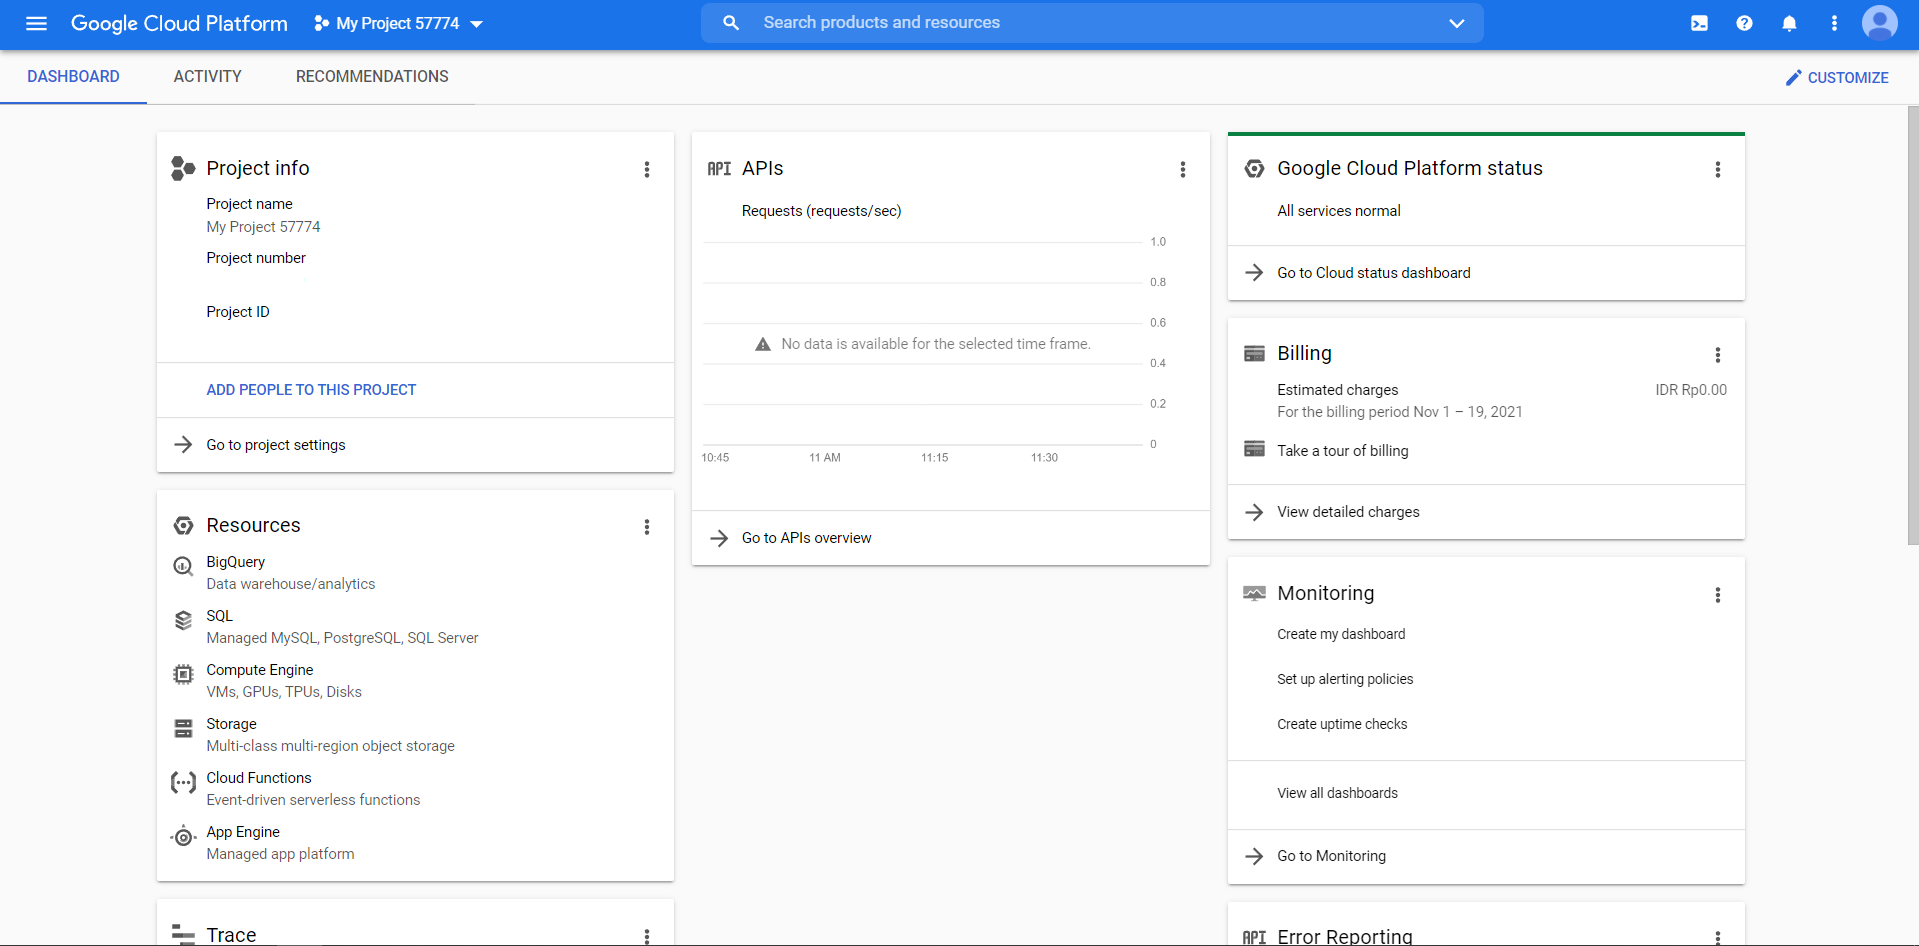
Task: Open the hamburger navigation menu
Action: 36,23
